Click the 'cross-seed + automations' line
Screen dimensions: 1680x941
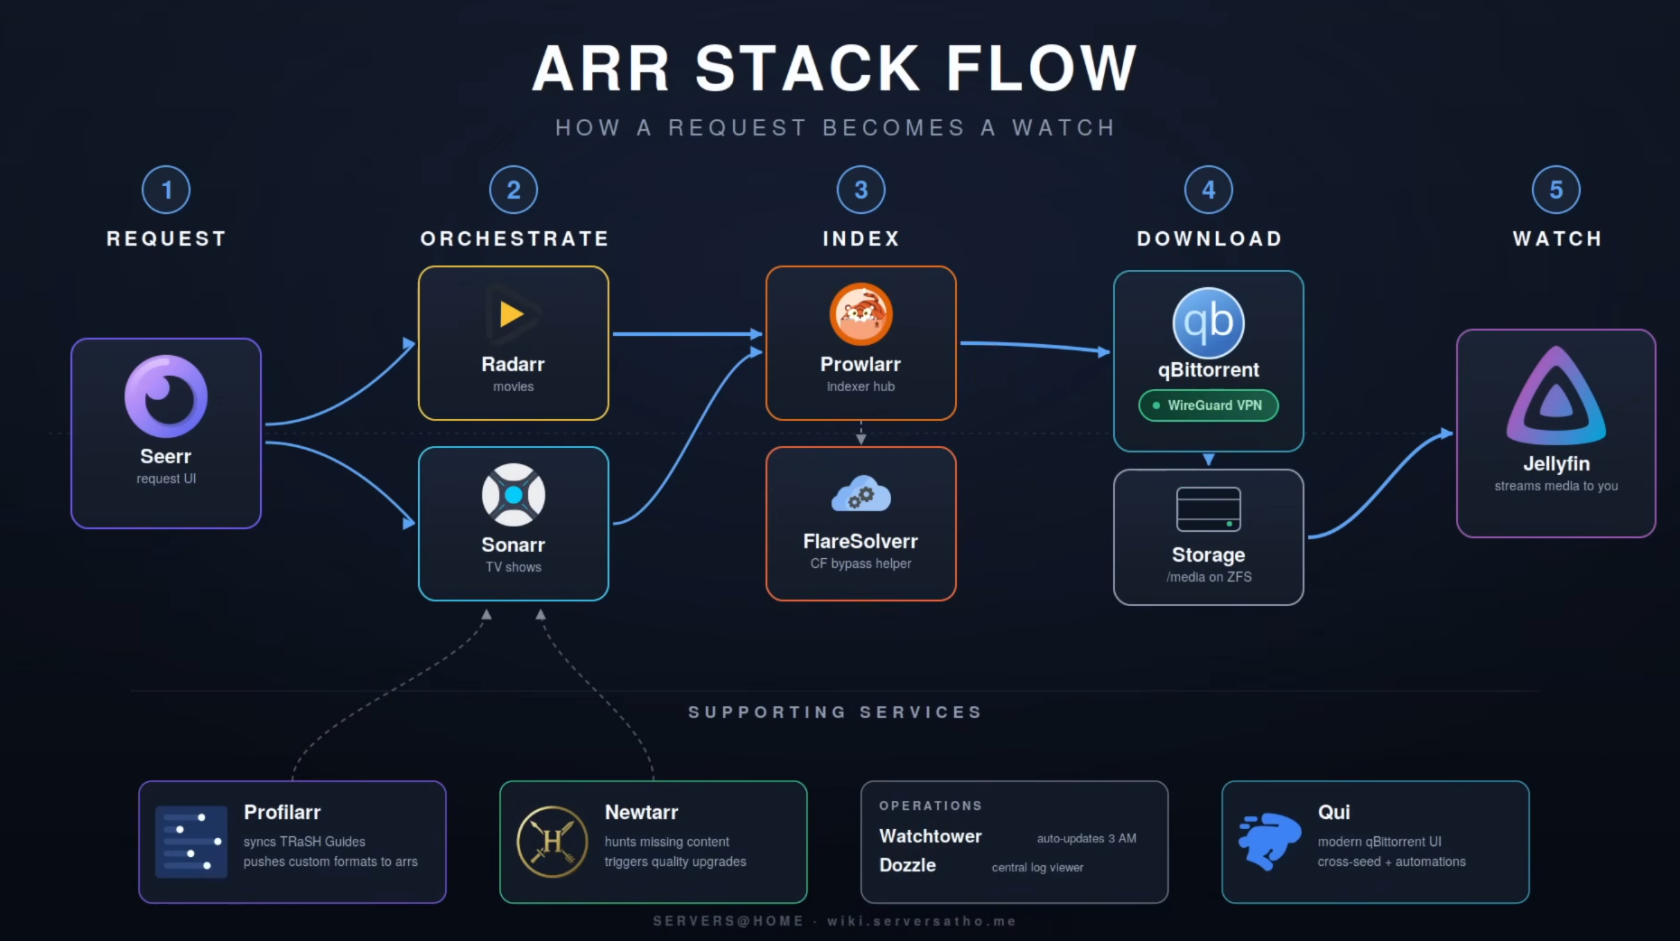1391,862
